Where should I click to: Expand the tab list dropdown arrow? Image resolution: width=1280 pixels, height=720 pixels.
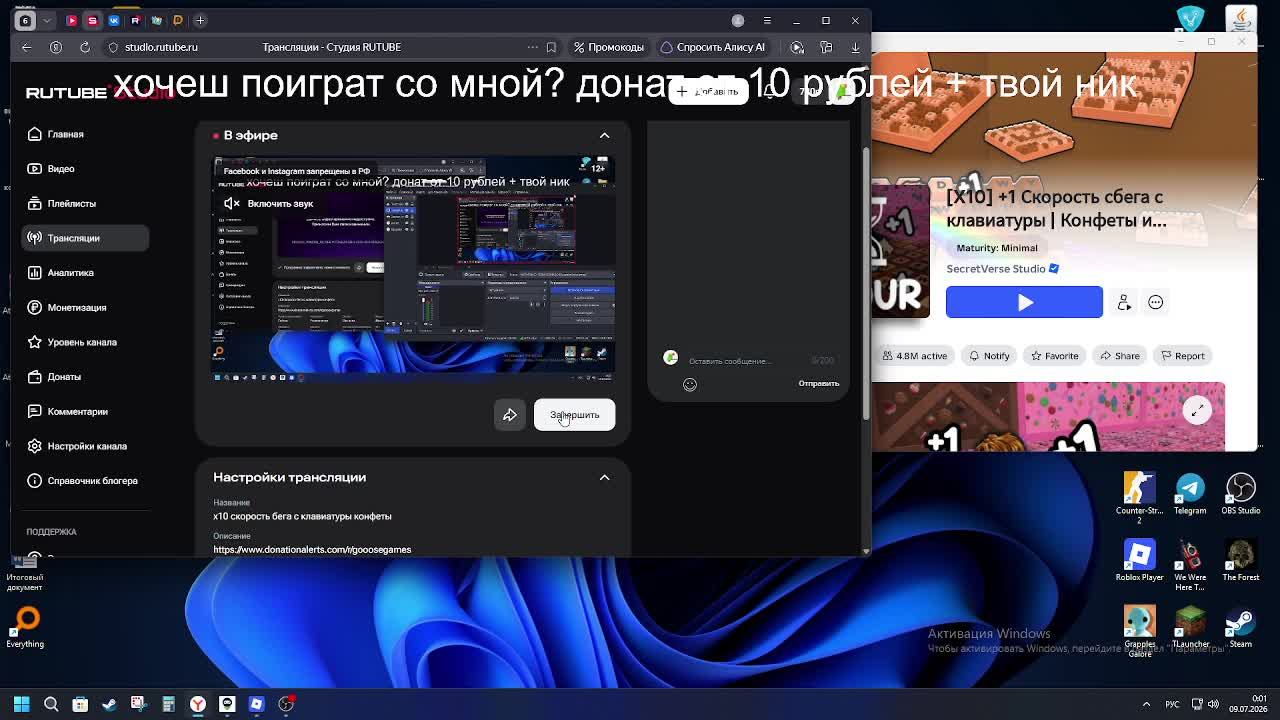click(47, 20)
